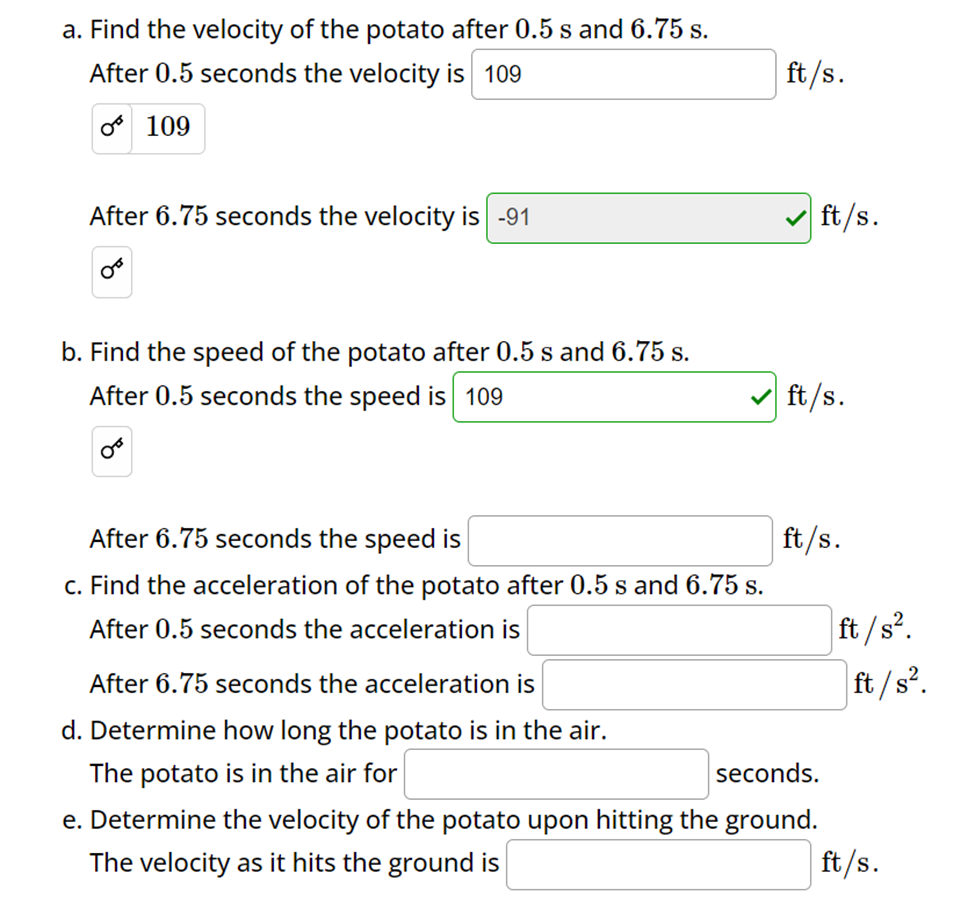Viewport: 975px width, 903px height.
Task: Select the 0.5 s acceleration input field
Action: pyautogui.click(x=679, y=629)
